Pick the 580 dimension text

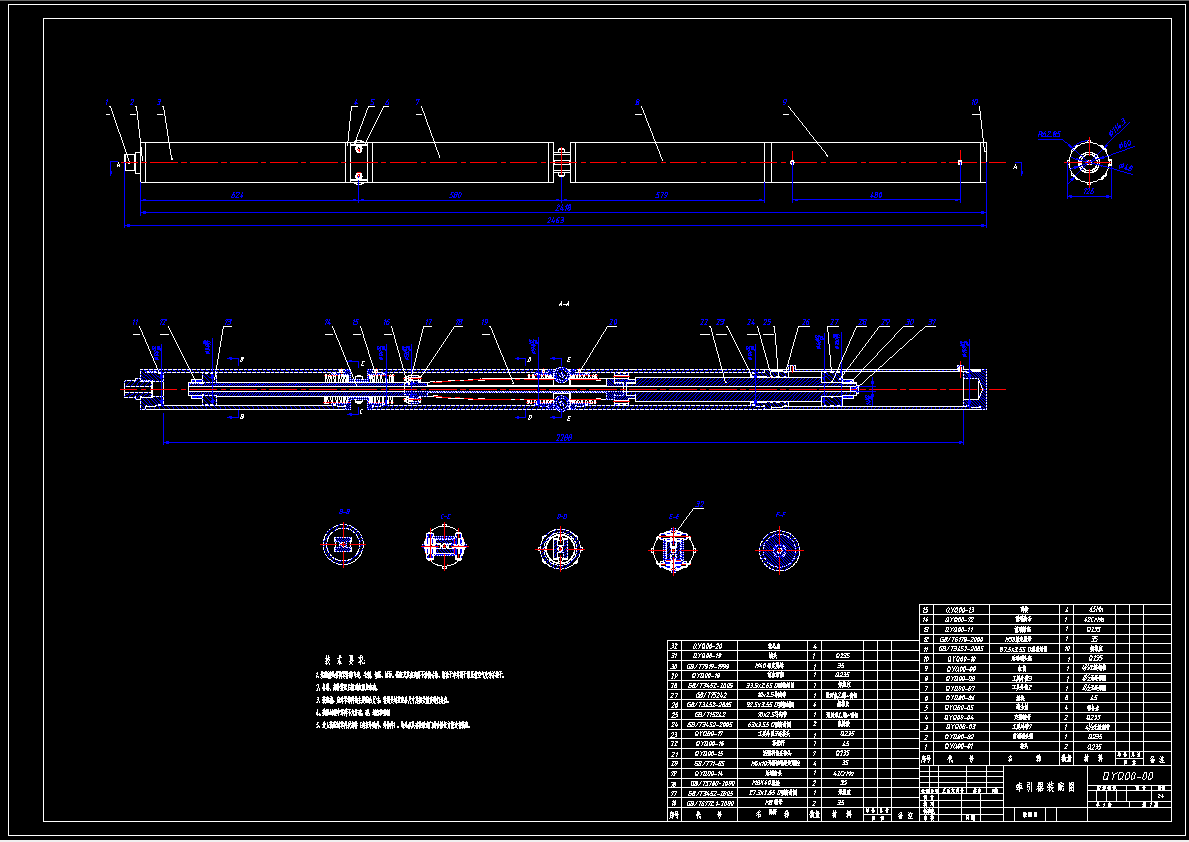pyautogui.click(x=455, y=196)
